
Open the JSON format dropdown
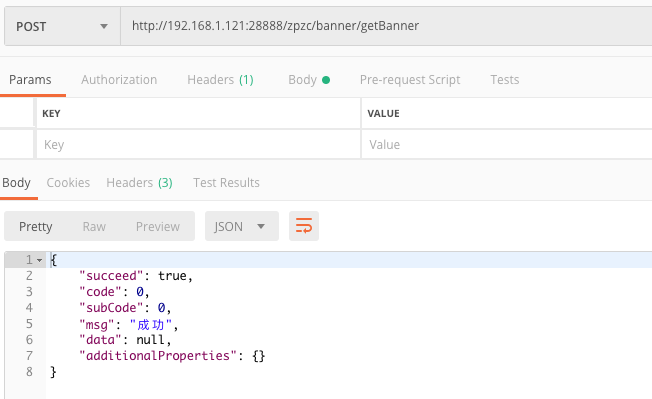(x=242, y=226)
